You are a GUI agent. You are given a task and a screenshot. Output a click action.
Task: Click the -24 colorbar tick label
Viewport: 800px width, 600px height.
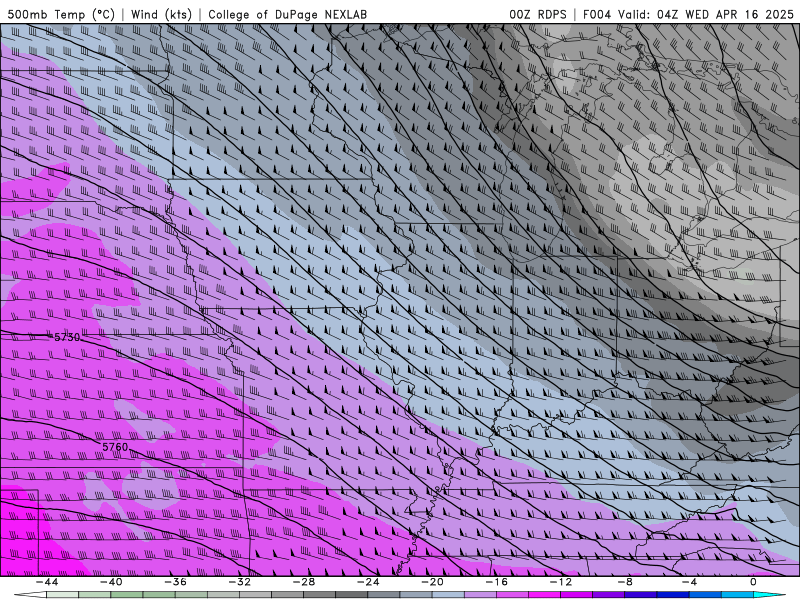tap(368, 582)
